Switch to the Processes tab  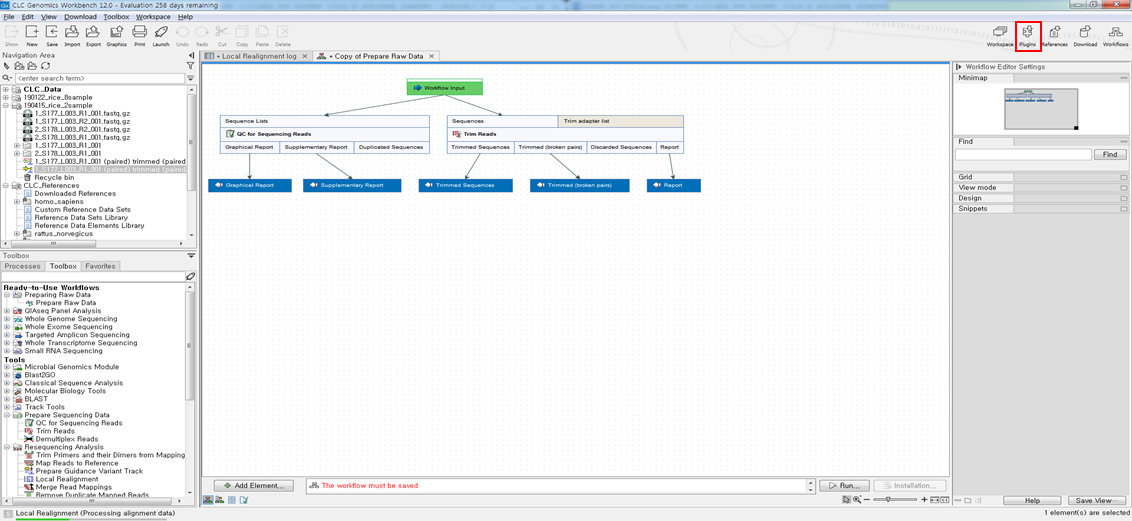(22, 266)
